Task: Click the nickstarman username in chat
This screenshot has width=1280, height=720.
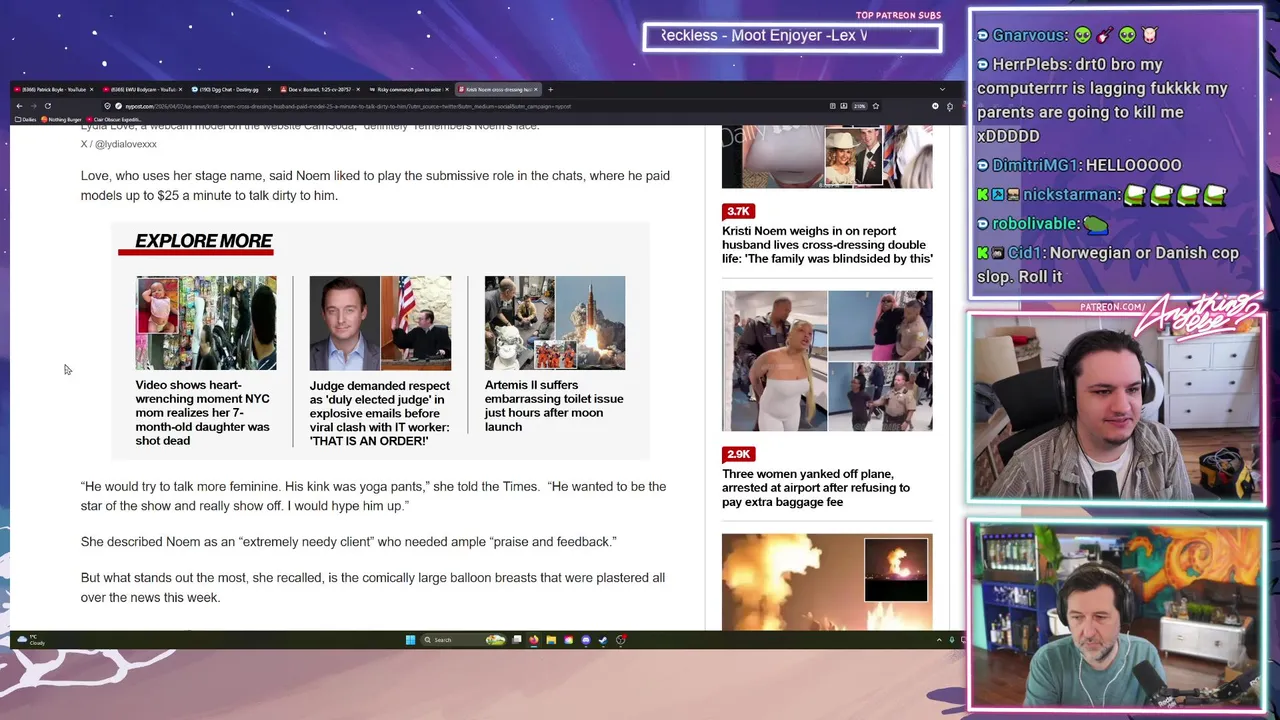Action: 1070,195
